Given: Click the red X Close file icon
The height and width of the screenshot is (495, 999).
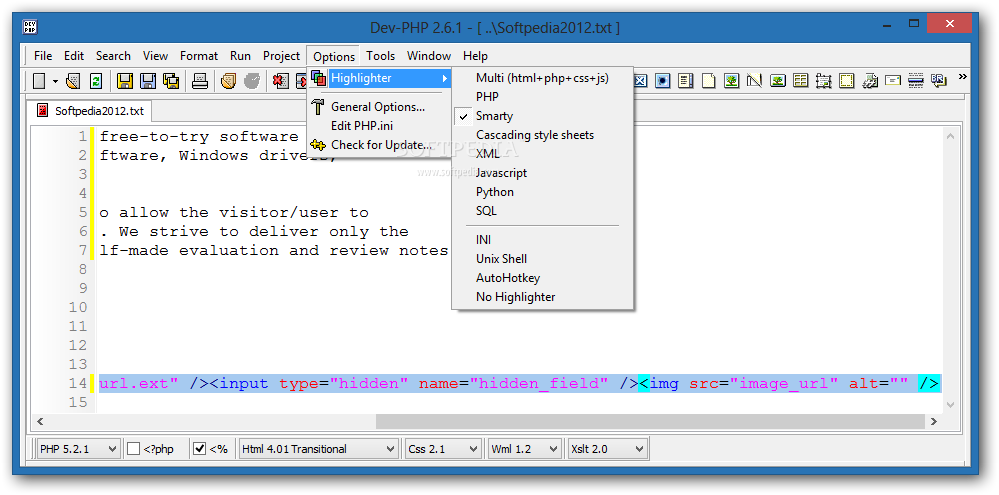Looking at the screenshot, I should (280, 81).
